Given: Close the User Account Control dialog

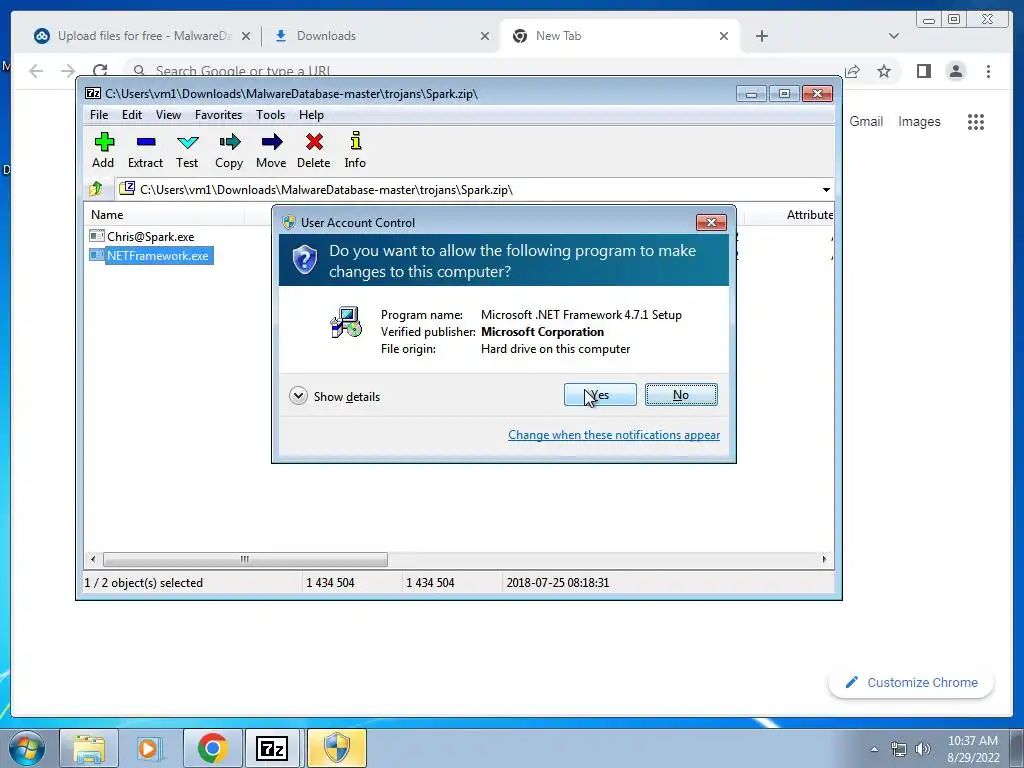Looking at the screenshot, I should [711, 223].
